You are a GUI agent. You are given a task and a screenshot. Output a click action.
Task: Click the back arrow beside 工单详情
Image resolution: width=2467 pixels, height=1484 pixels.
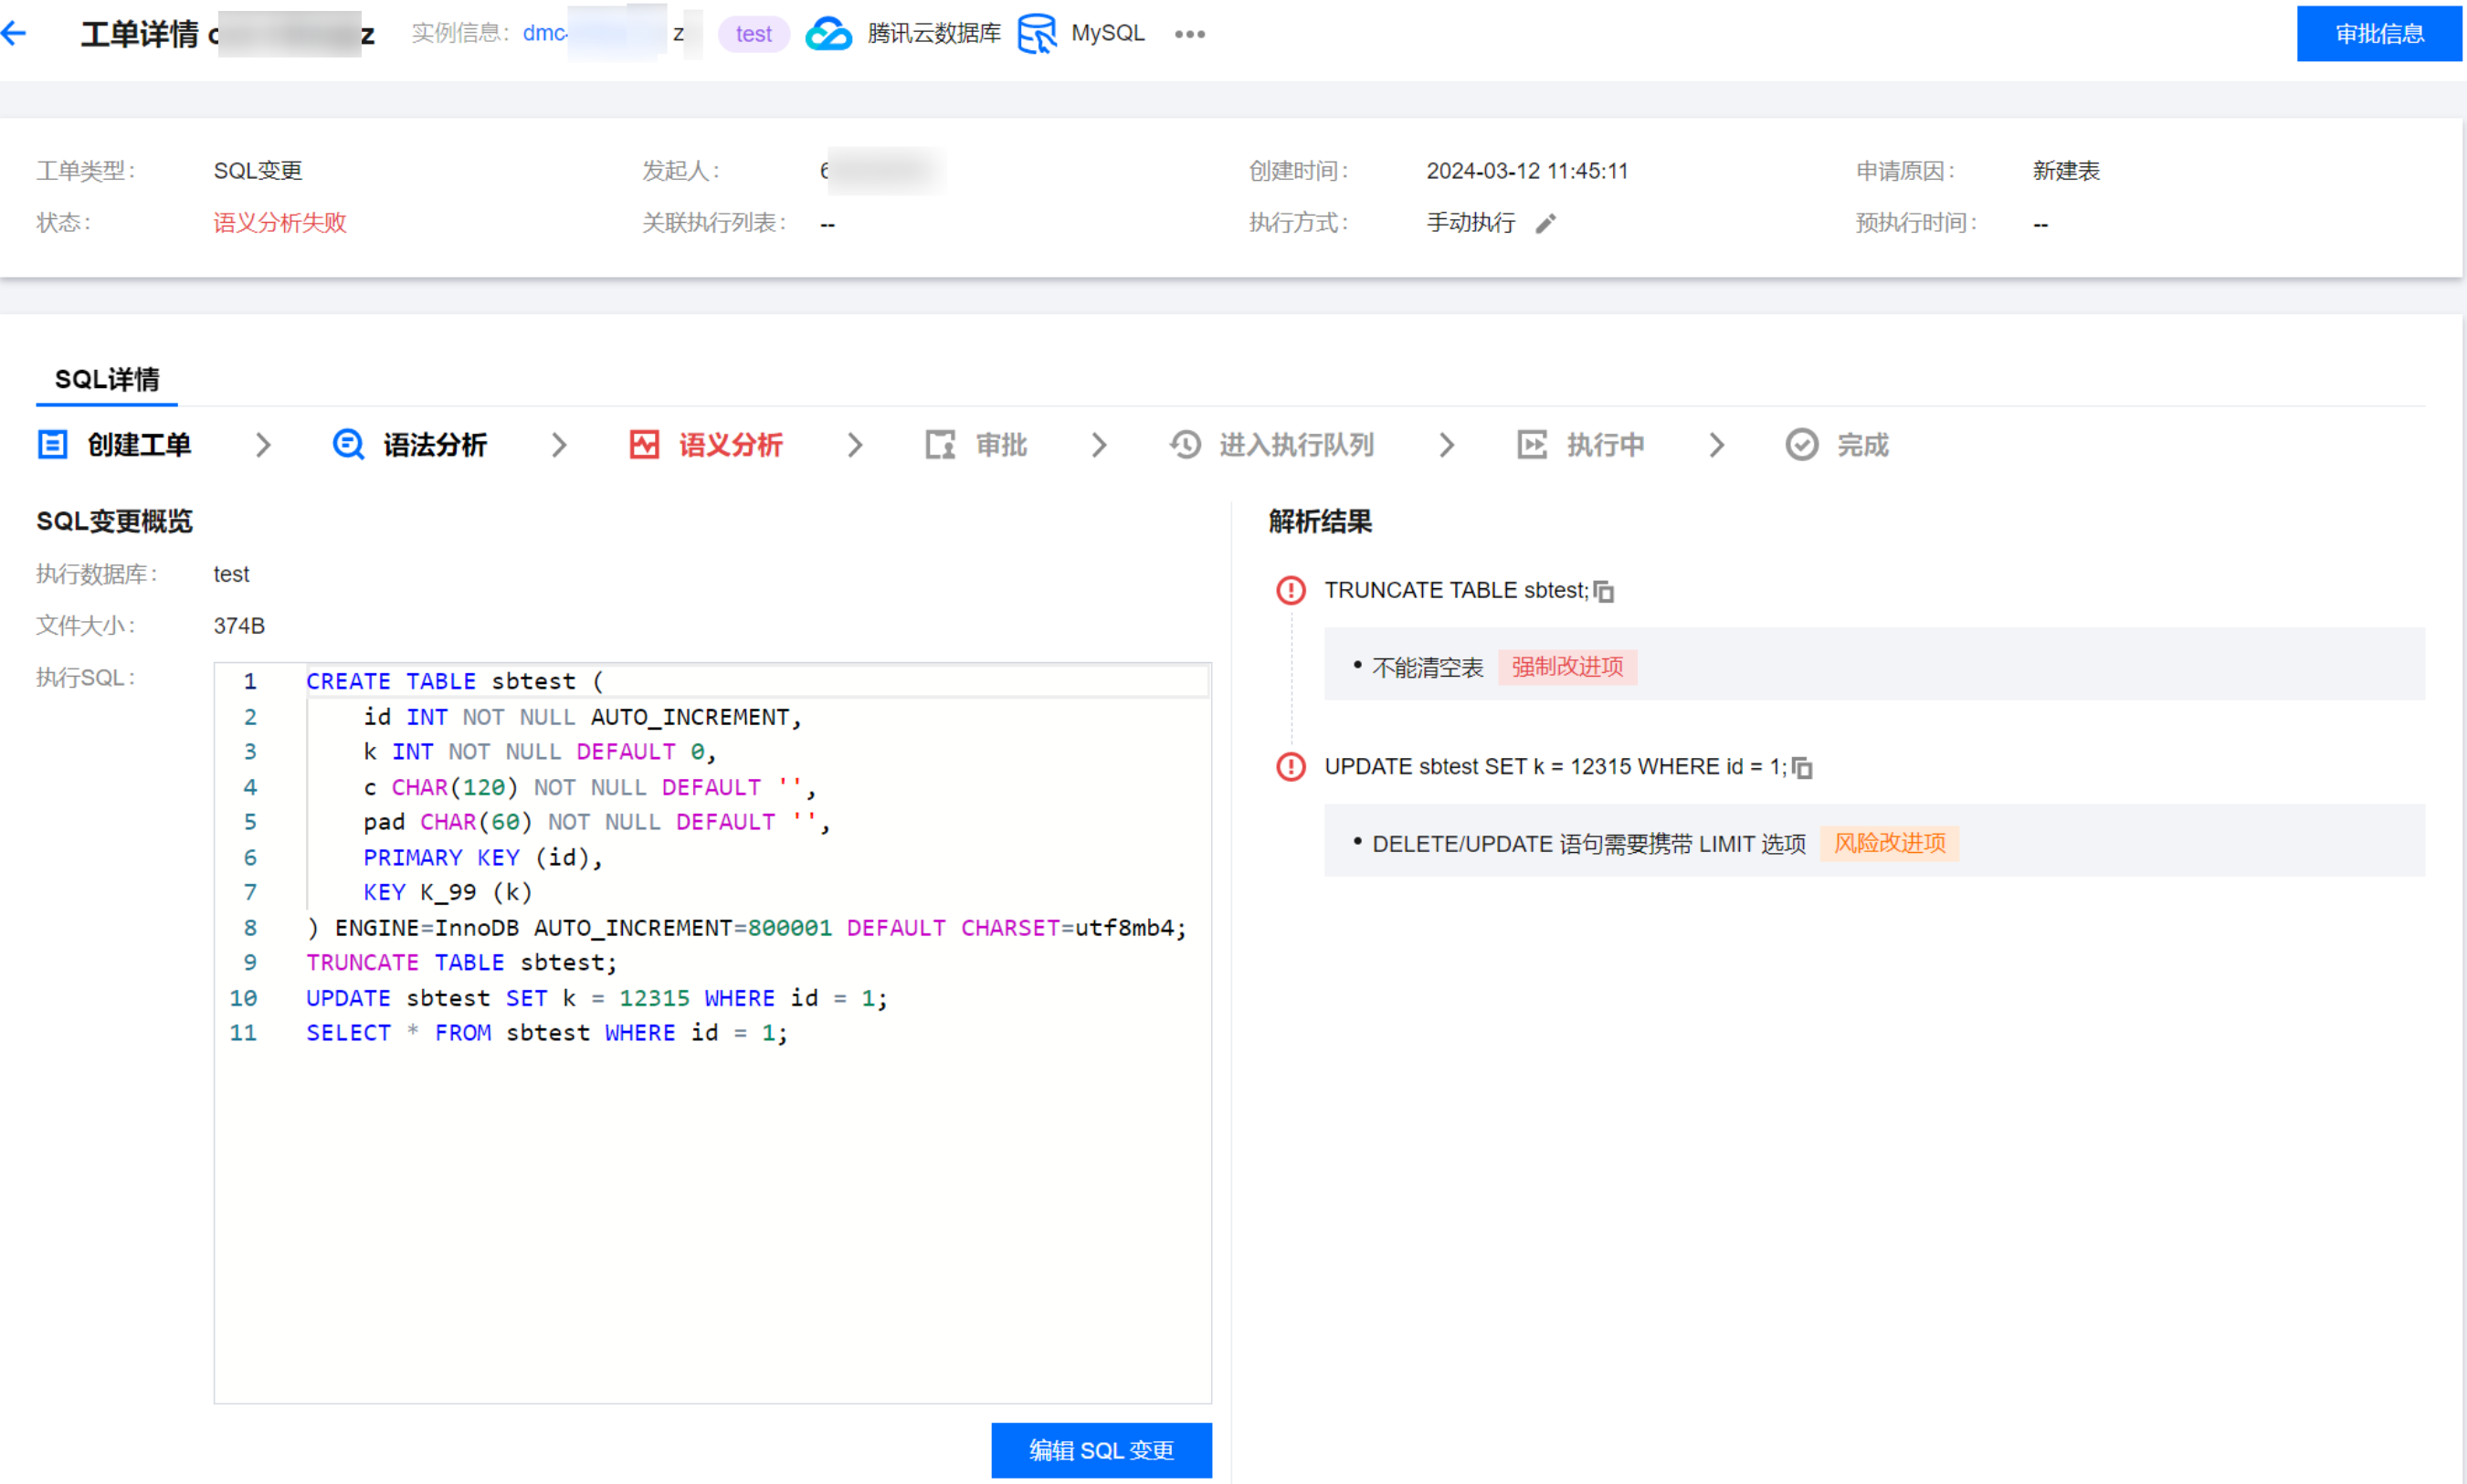click(x=14, y=34)
